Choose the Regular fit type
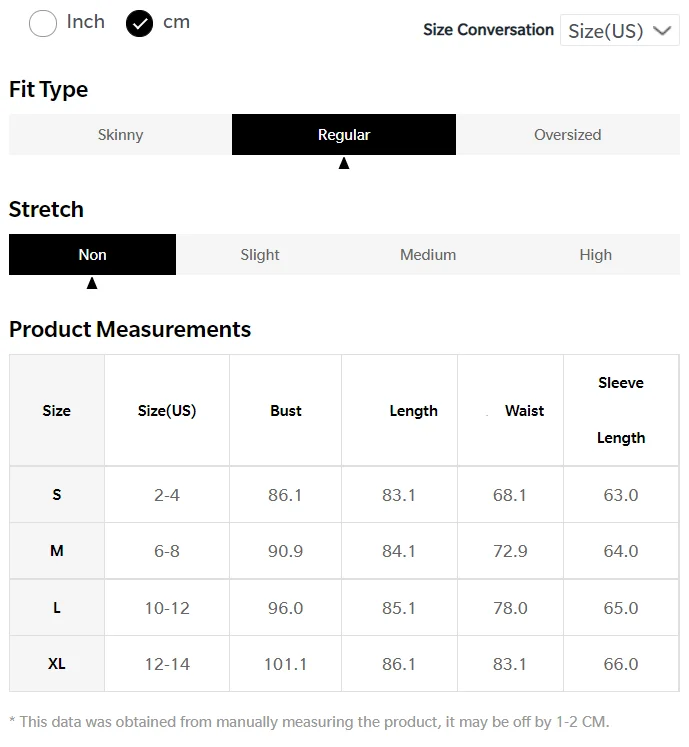 (343, 135)
